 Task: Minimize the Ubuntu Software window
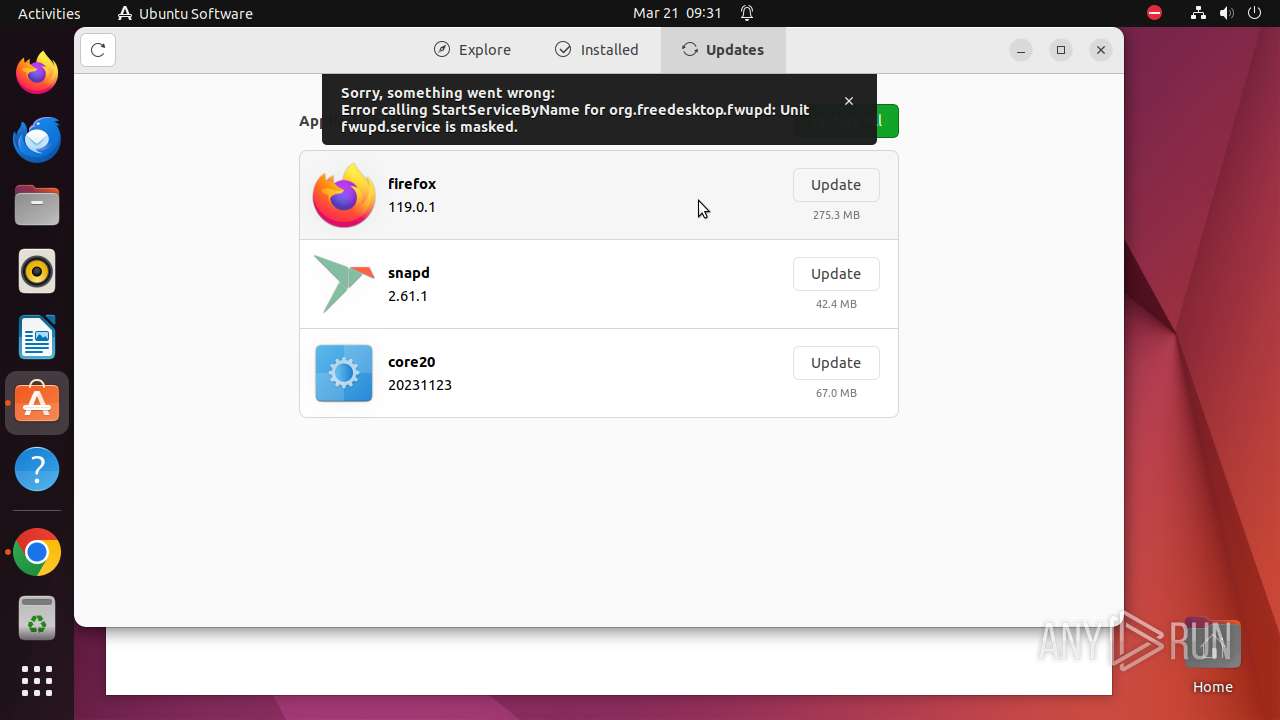[1021, 50]
